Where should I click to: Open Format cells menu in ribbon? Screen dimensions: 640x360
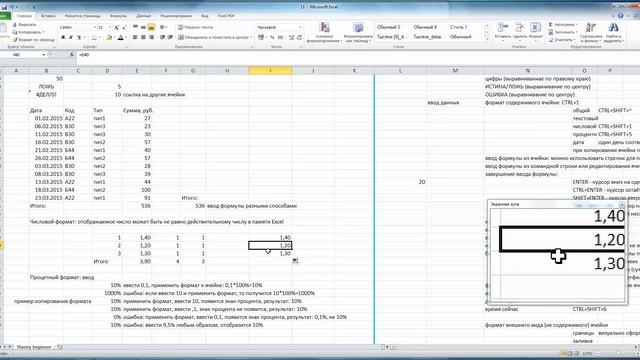pyautogui.click(x=535, y=32)
